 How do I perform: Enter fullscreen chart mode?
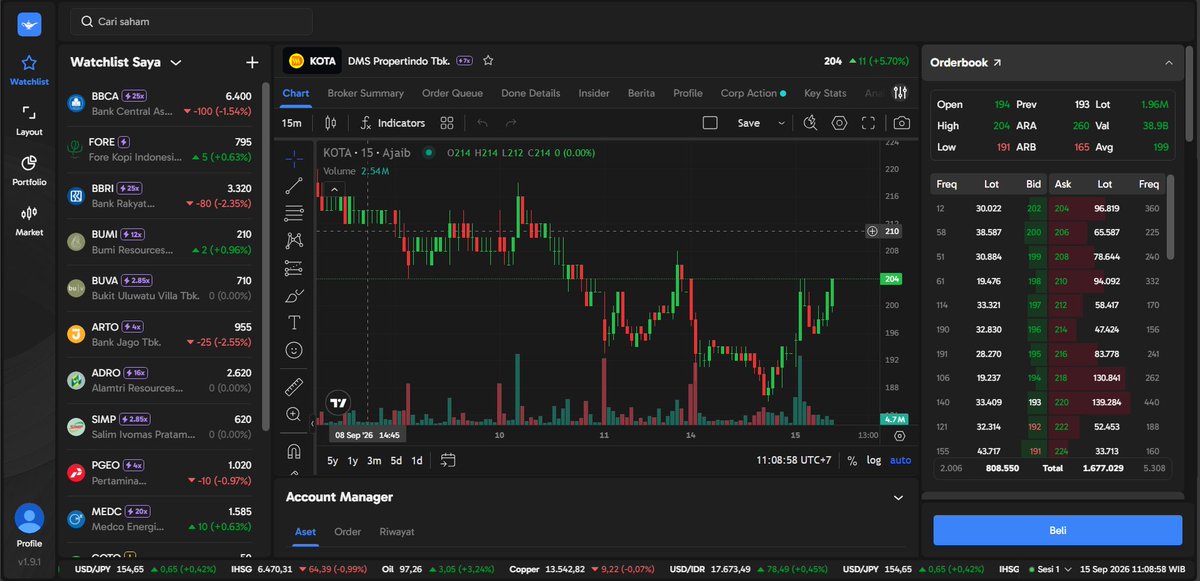[x=868, y=123]
